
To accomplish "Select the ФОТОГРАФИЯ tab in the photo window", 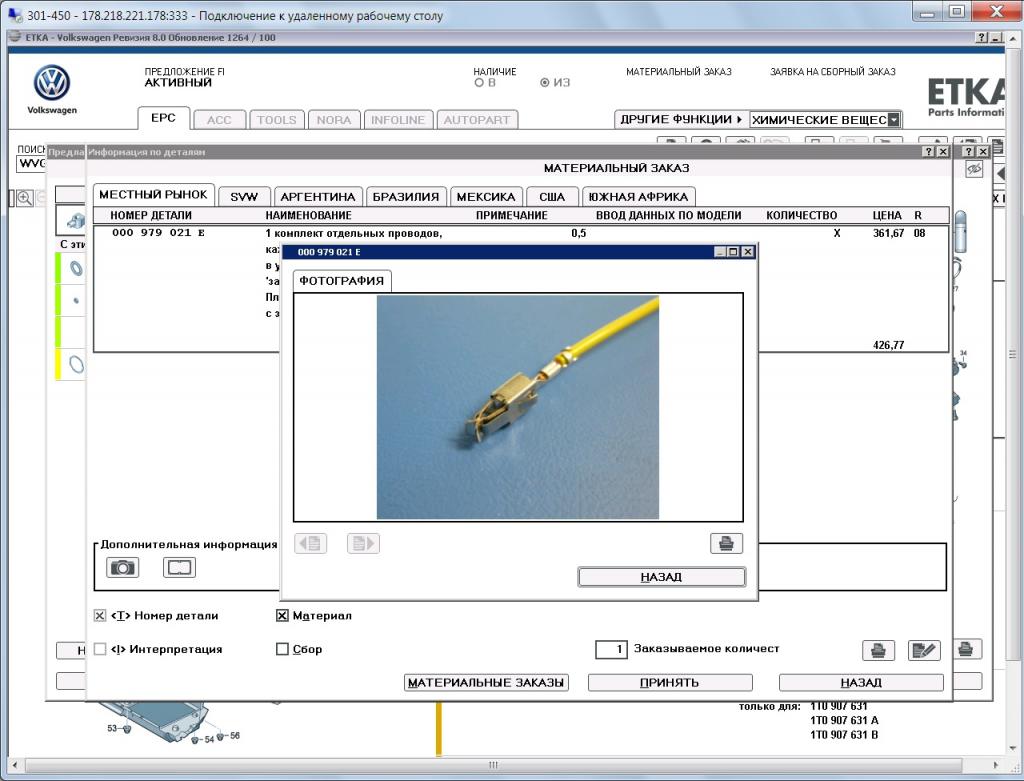I will [x=342, y=281].
